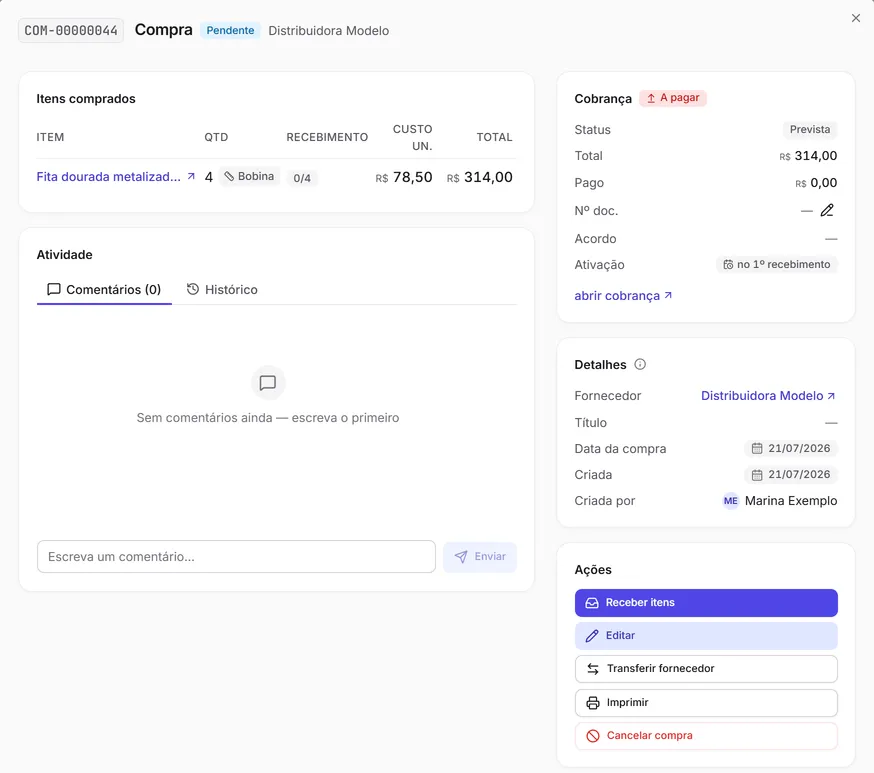Click the calendar icon in the Criada row
The height and width of the screenshot is (773, 874).
[x=756, y=475]
